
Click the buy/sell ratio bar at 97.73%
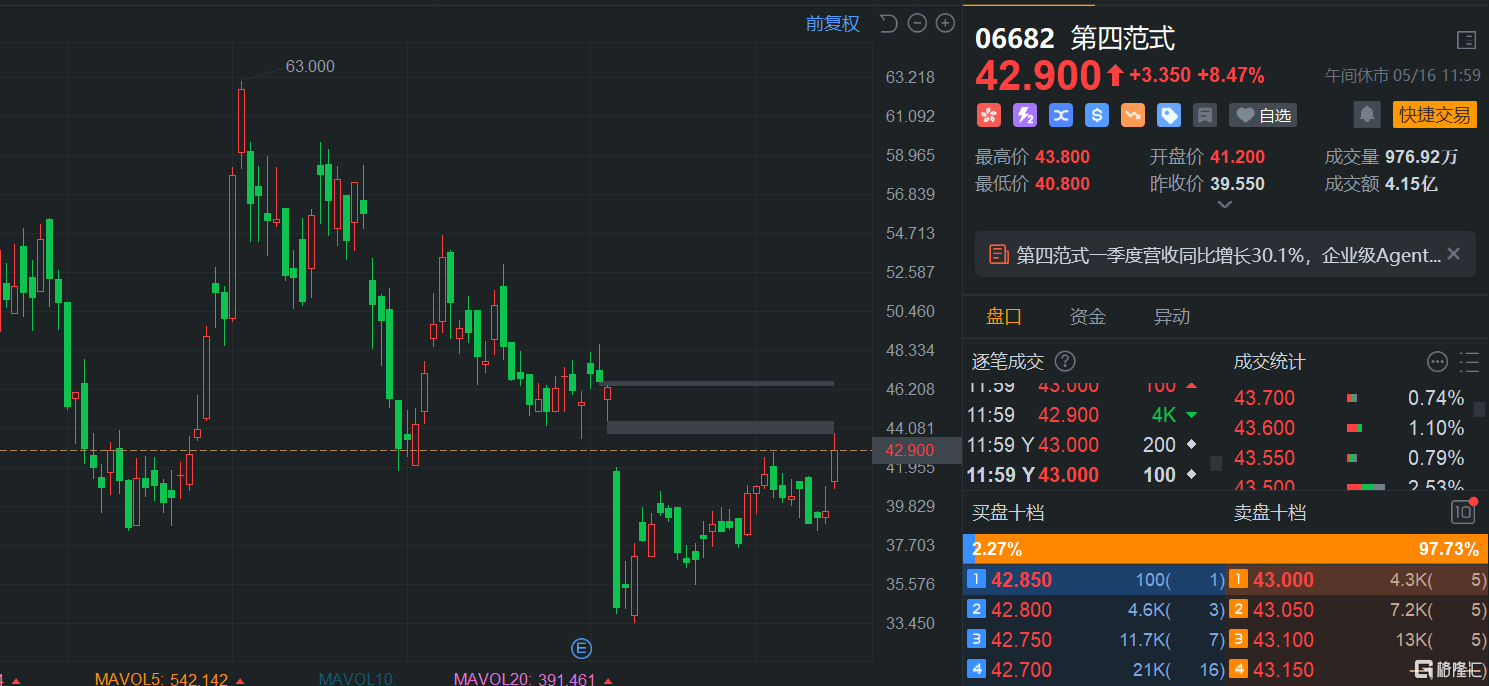pos(1224,549)
